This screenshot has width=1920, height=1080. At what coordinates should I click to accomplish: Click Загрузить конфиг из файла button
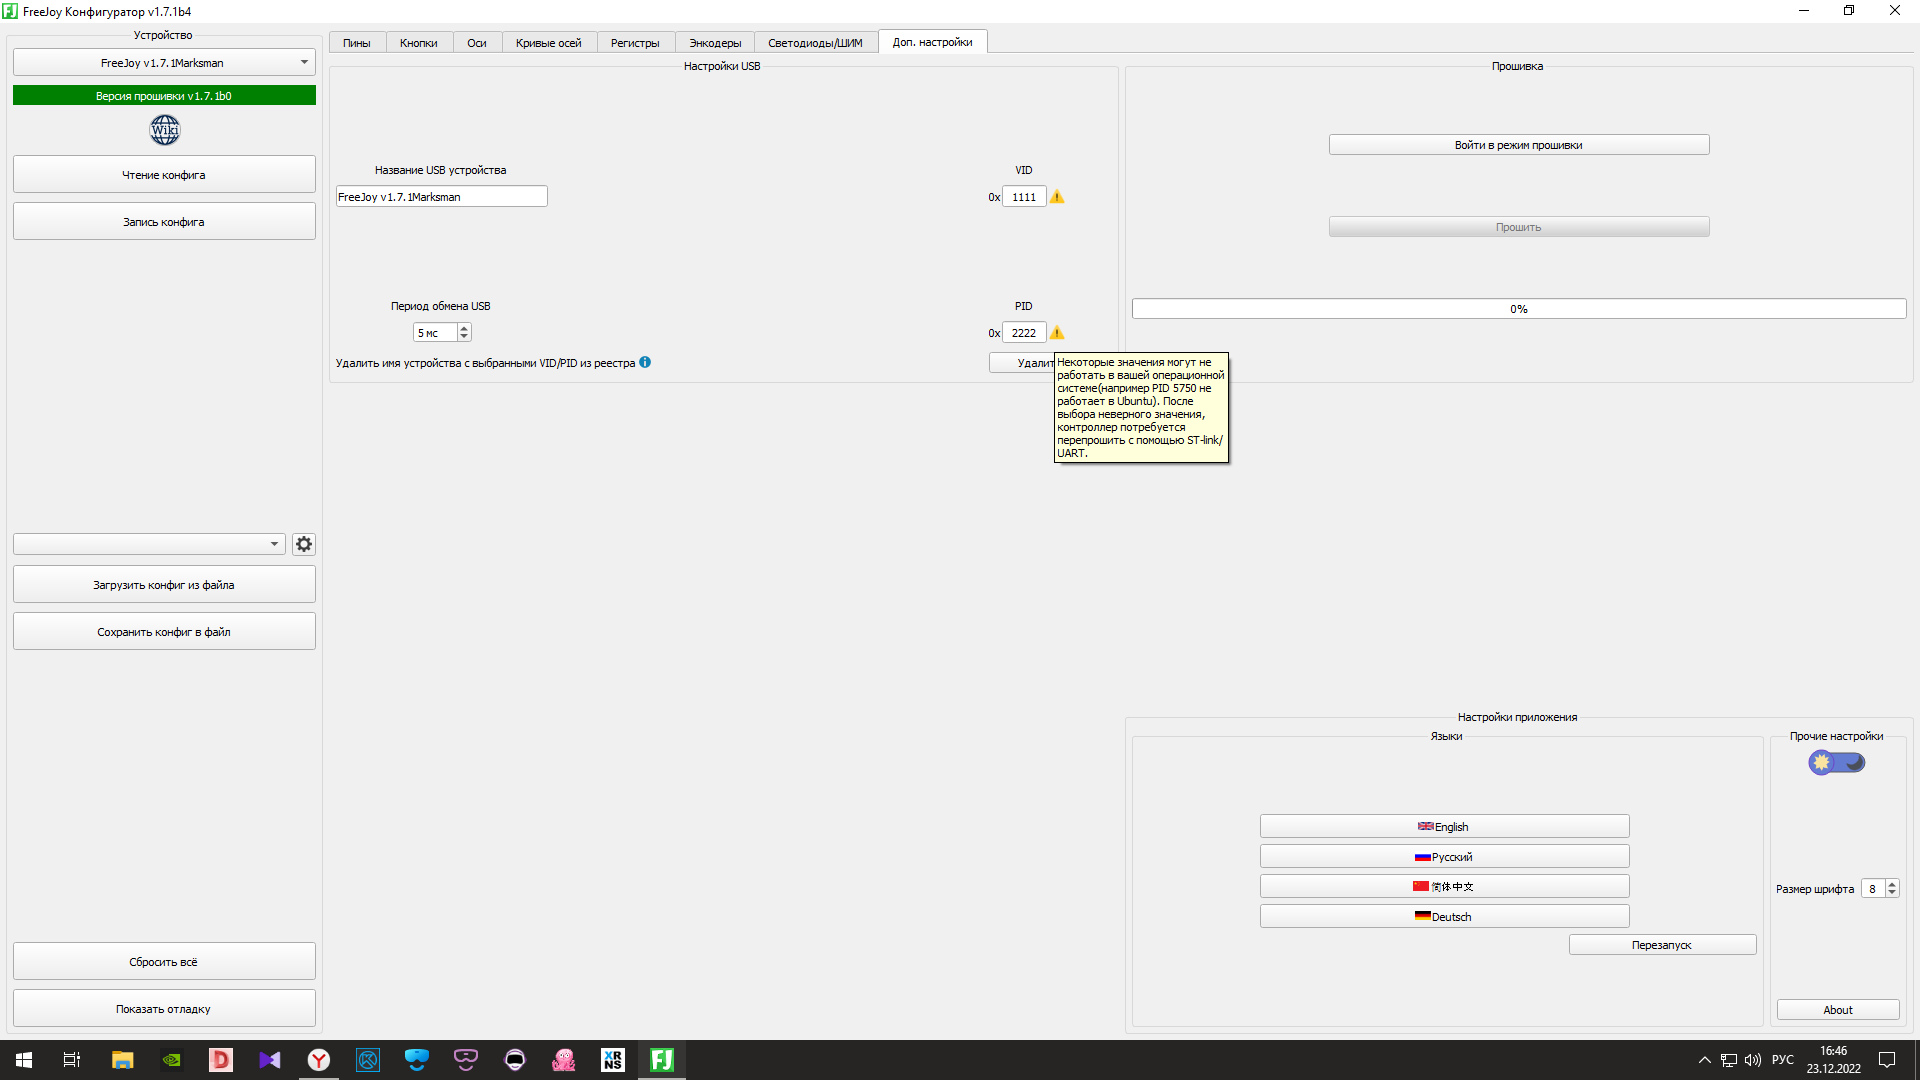164,585
